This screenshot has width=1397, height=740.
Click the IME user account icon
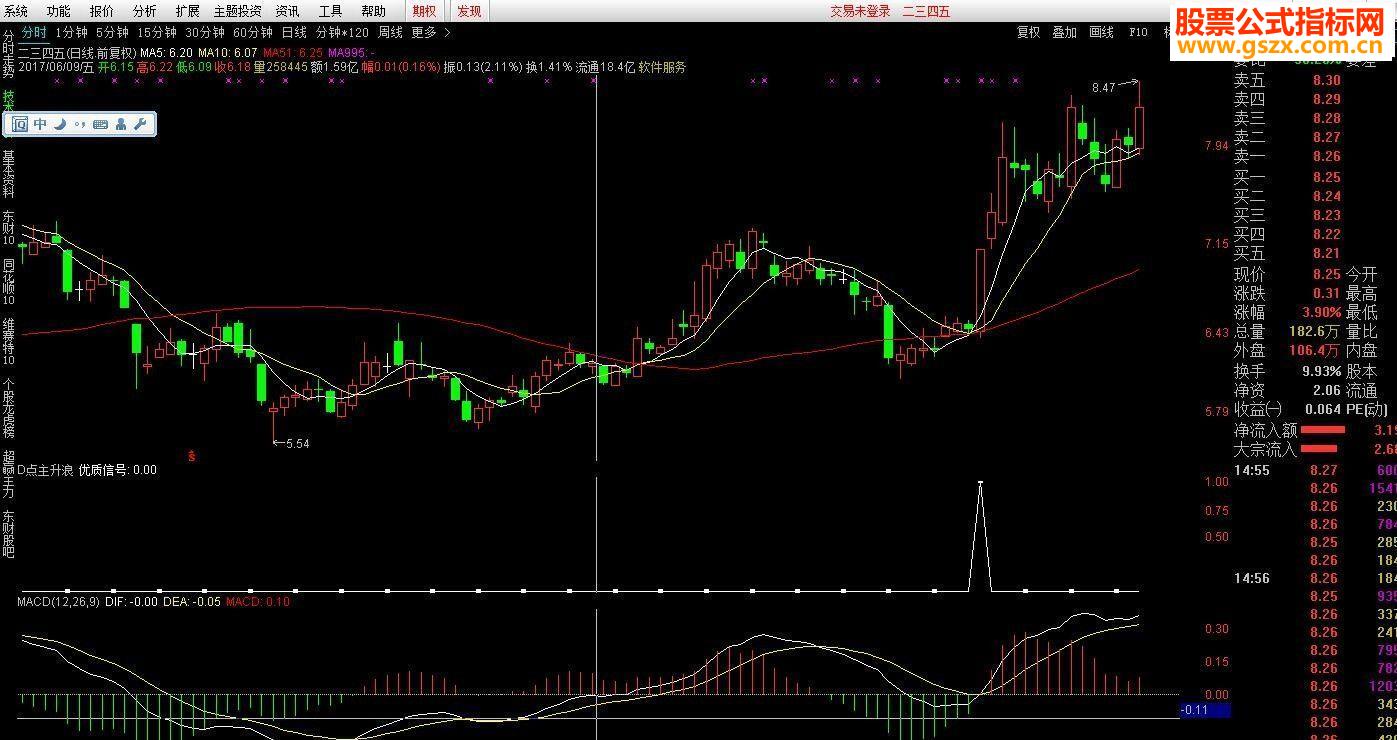pos(121,124)
